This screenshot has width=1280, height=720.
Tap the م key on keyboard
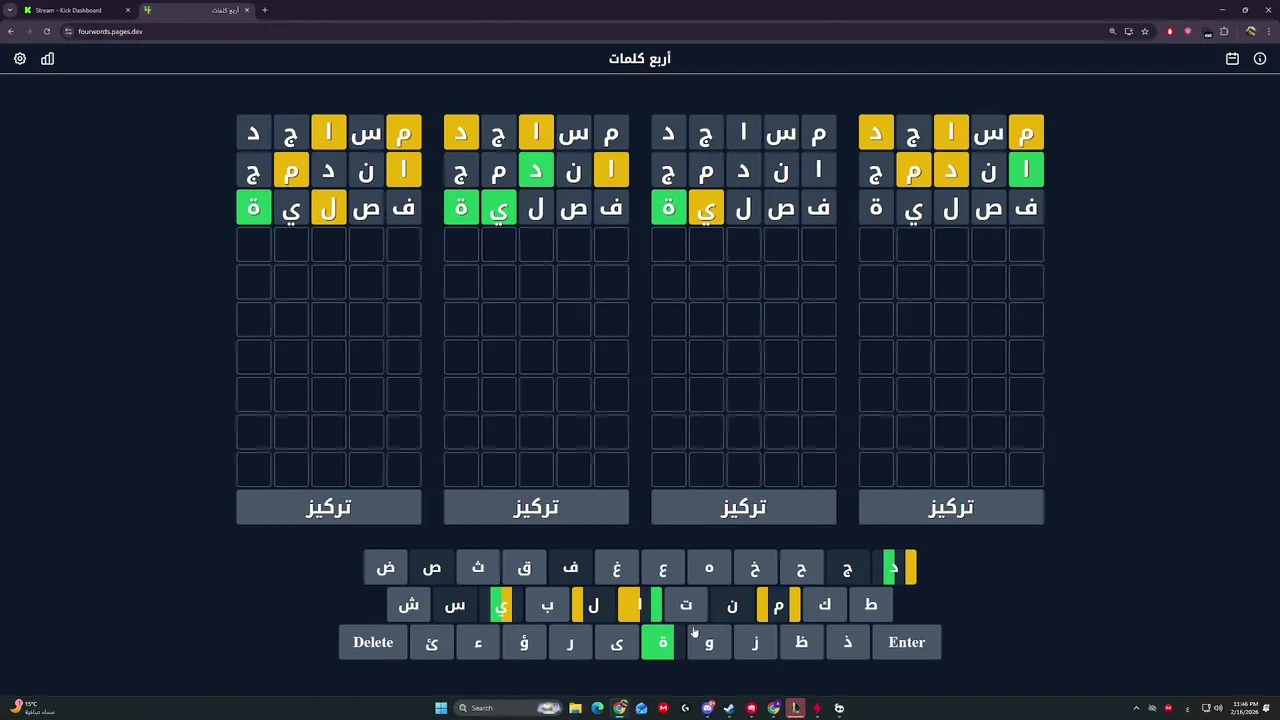click(x=778, y=605)
